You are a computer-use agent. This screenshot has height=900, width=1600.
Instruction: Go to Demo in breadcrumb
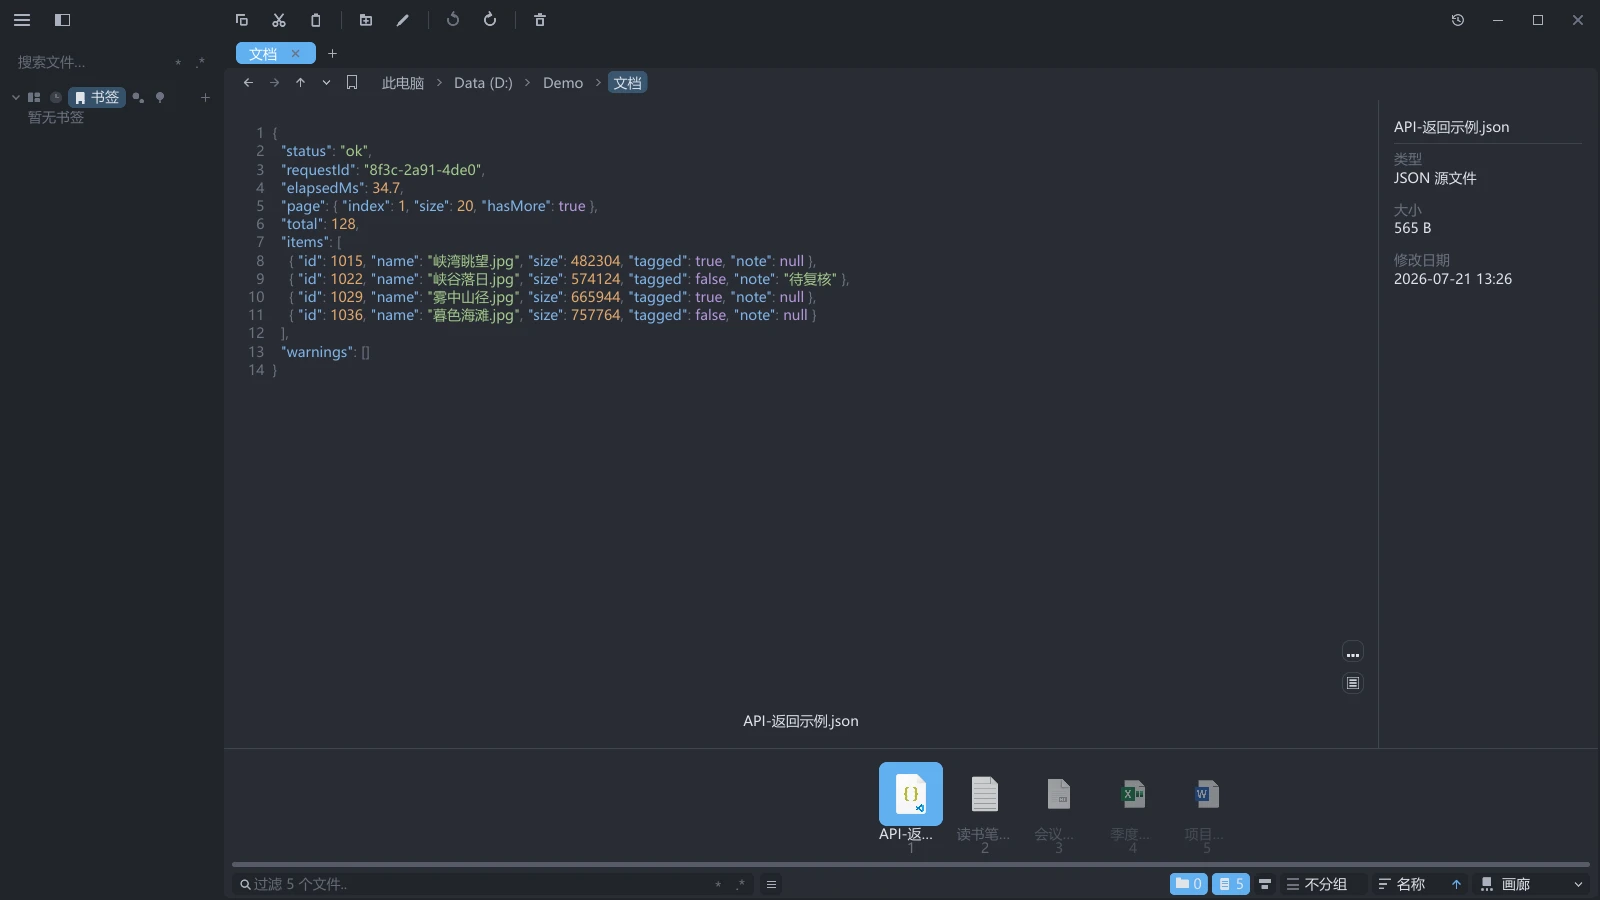pyautogui.click(x=563, y=83)
